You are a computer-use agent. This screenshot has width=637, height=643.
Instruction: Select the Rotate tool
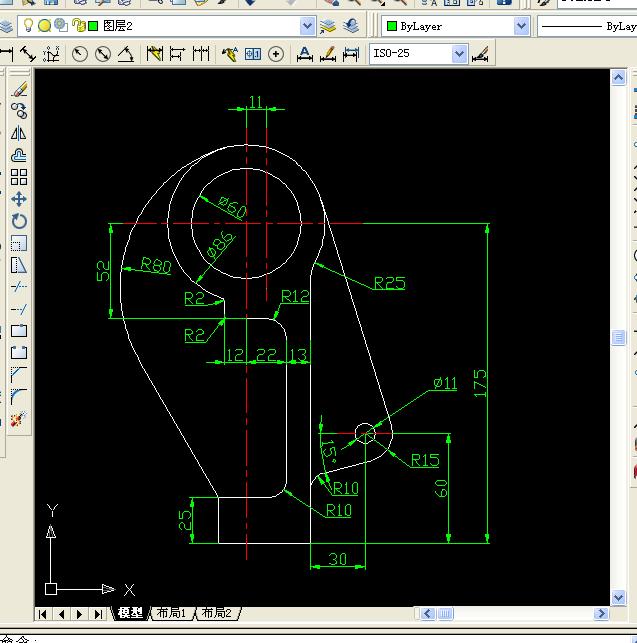point(19,221)
